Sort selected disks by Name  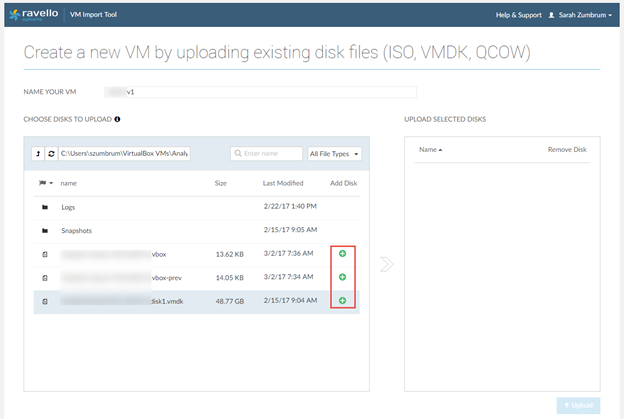point(430,149)
